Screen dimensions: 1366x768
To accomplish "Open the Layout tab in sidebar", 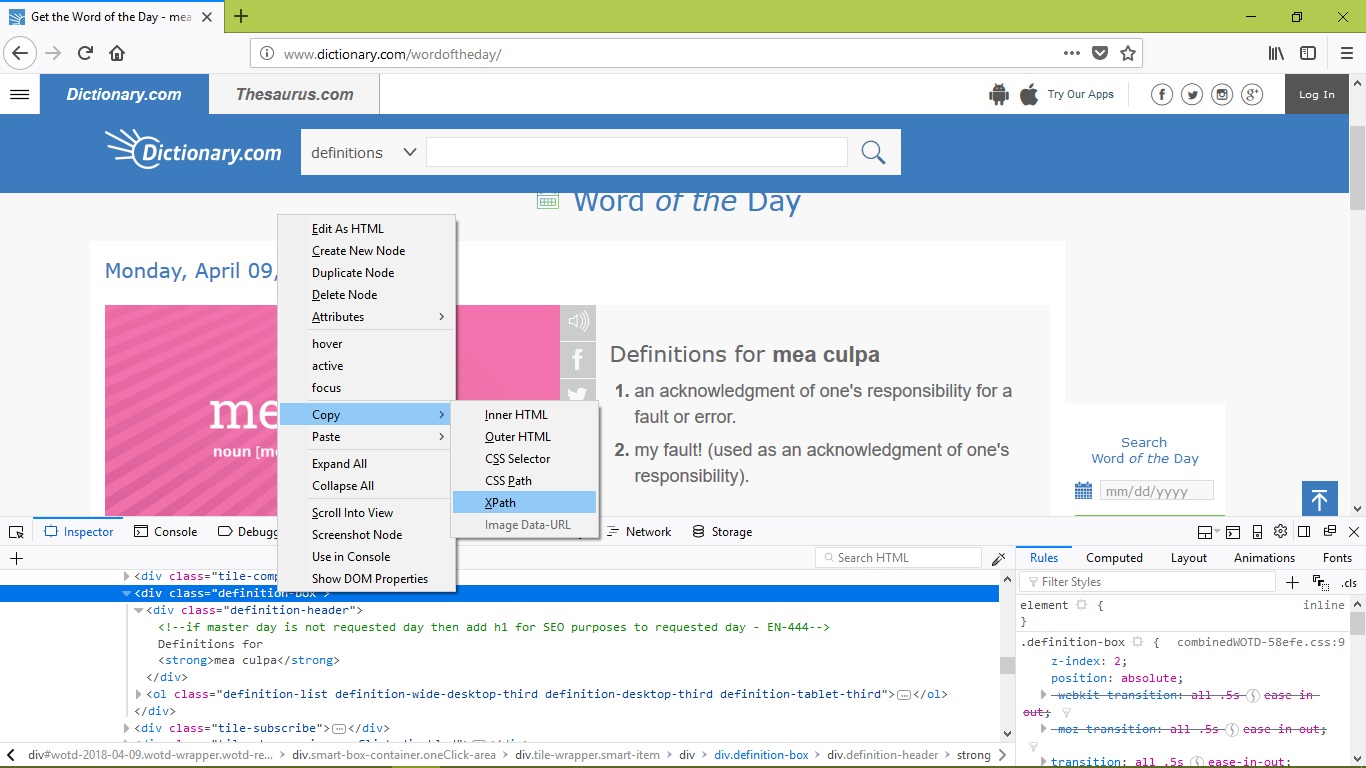I will [x=1189, y=558].
